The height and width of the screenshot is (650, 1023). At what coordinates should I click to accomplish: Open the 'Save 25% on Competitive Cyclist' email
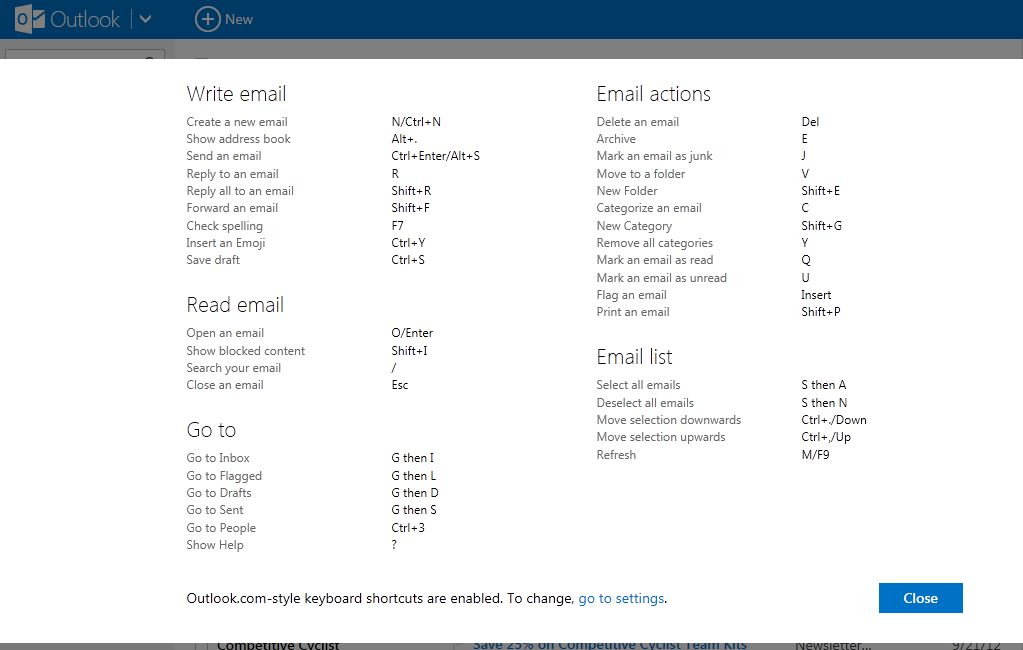[609, 645]
